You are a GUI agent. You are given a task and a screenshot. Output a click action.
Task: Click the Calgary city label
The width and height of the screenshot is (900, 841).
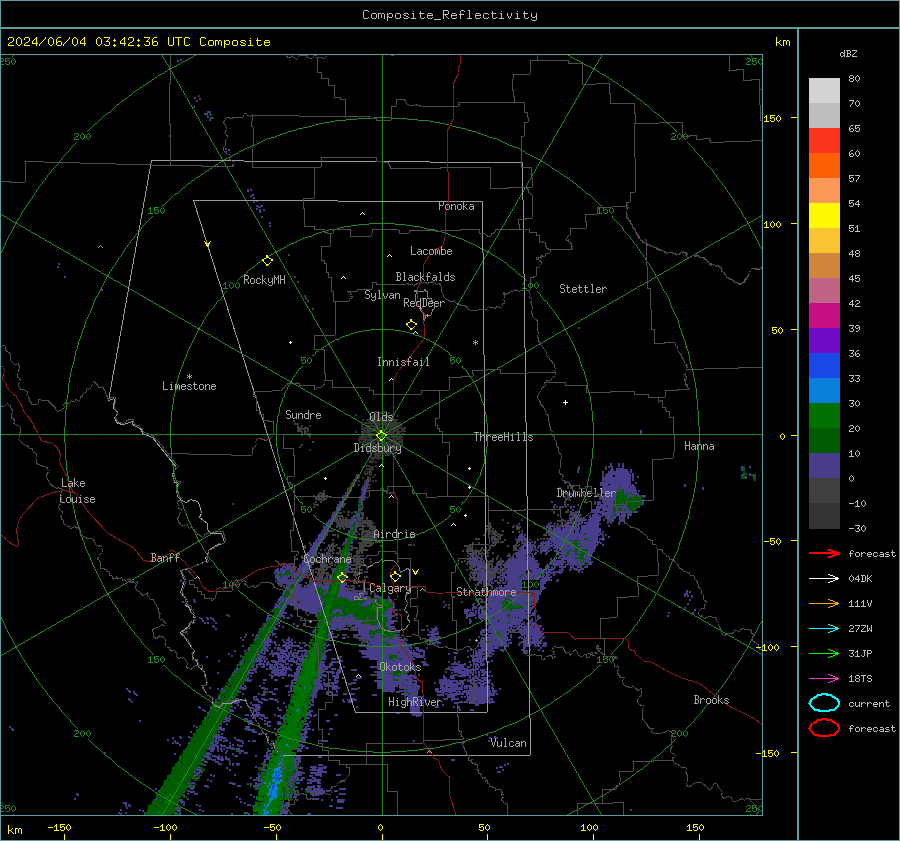pyautogui.click(x=390, y=588)
